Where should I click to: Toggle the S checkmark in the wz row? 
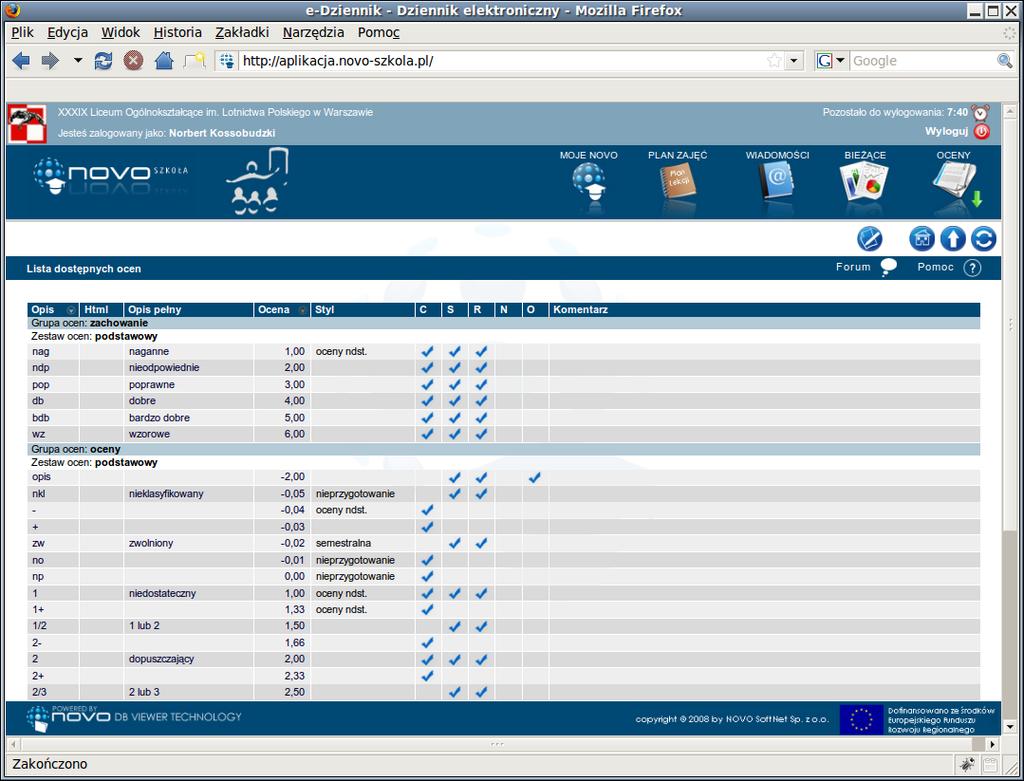(x=455, y=434)
